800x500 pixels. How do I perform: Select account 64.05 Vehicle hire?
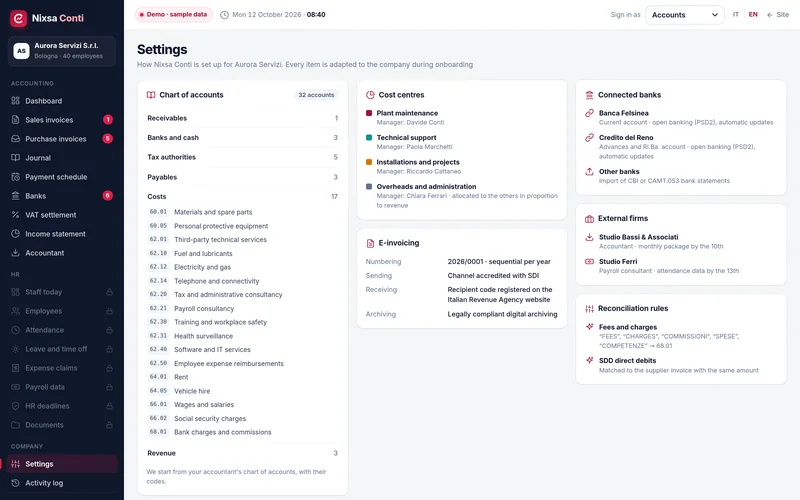click(242, 391)
